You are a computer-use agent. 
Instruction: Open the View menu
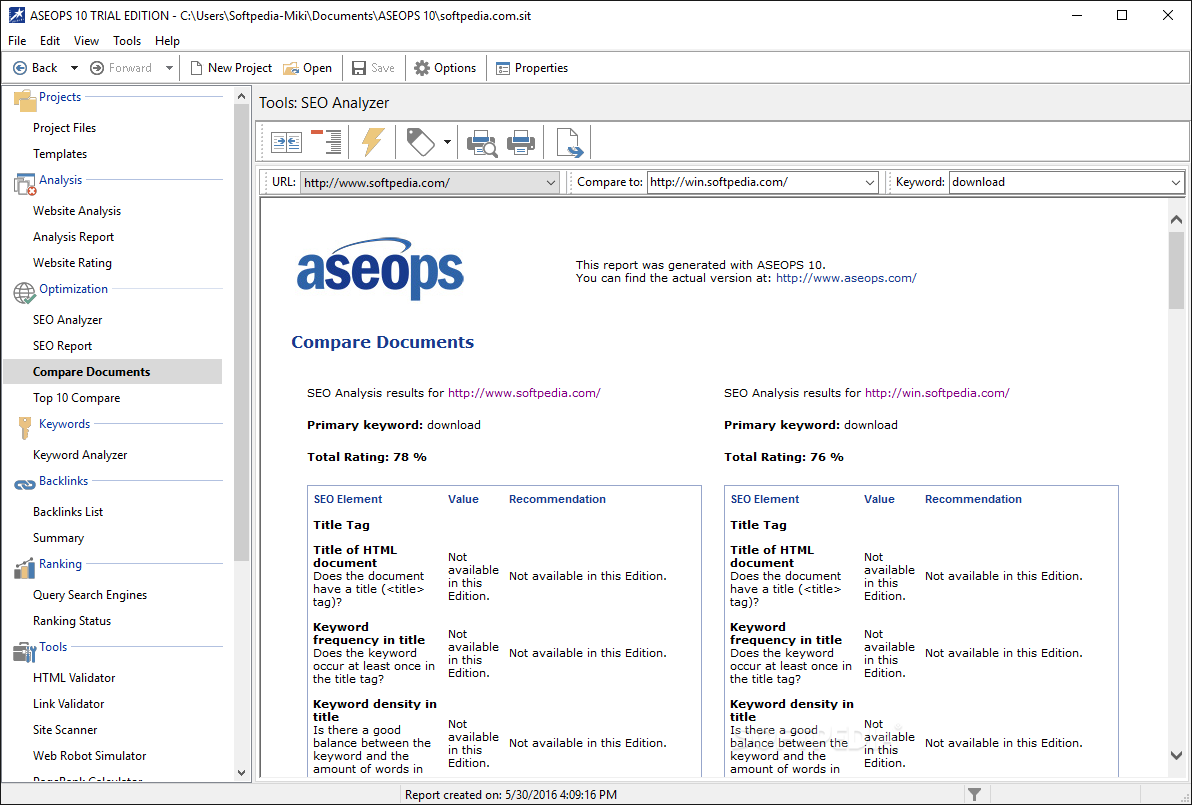86,41
